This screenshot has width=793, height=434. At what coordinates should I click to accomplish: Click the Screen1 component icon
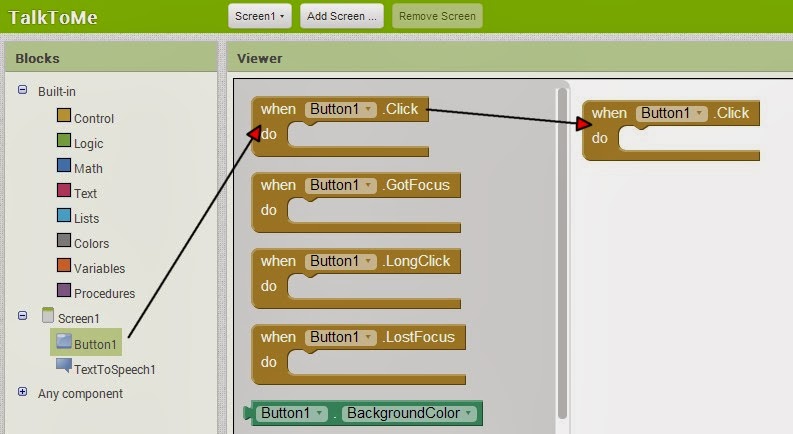pos(48,315)
